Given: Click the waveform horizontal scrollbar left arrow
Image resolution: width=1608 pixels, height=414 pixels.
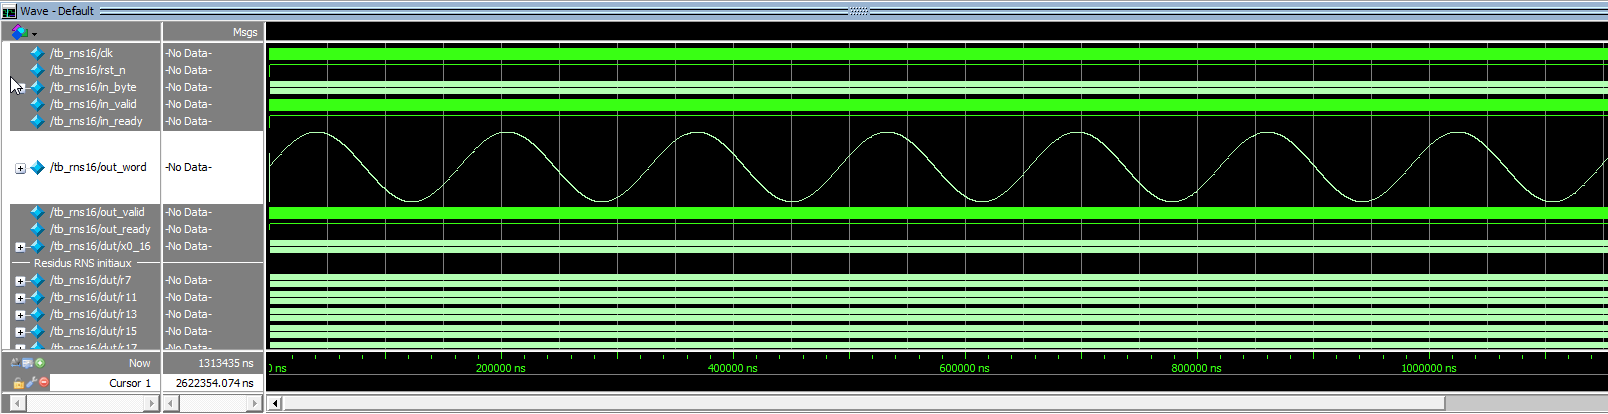Looking at the screenshot, I should [x=275, y=403].
